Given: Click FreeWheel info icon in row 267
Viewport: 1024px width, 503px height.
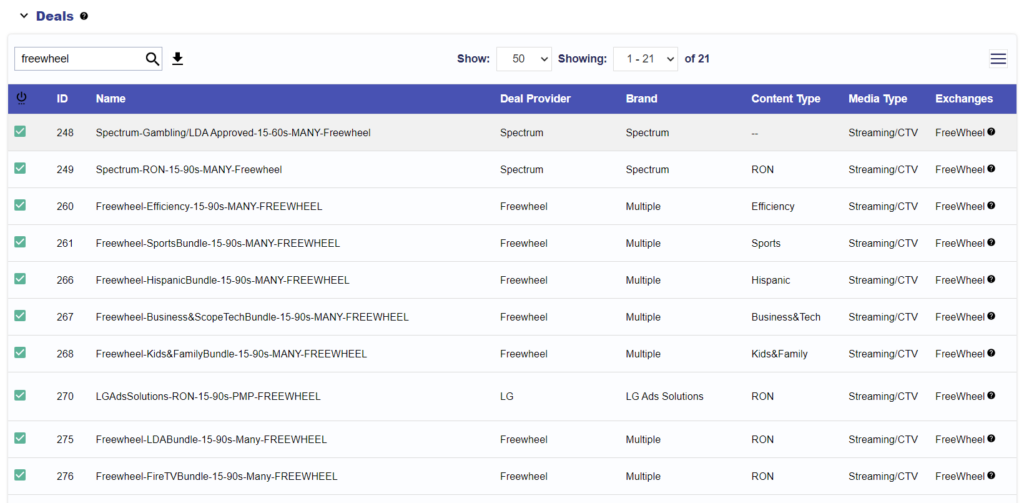Looking at the screenshot, I should [x=991, y=316].
